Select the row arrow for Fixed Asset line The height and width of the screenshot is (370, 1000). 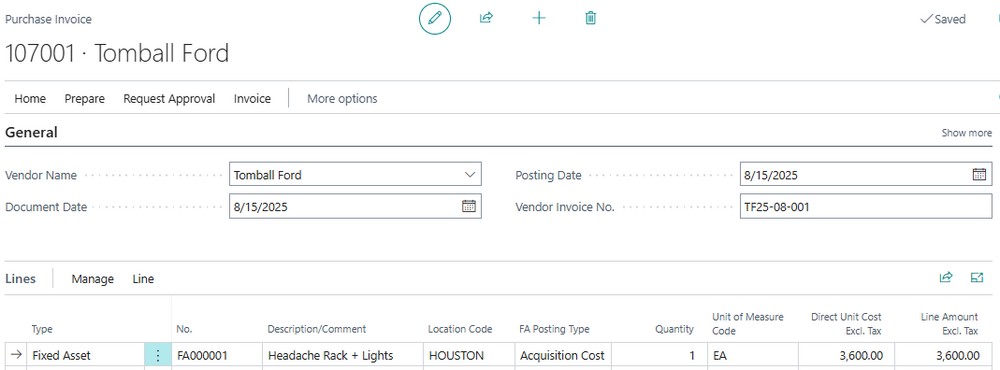tap(16, 355)
